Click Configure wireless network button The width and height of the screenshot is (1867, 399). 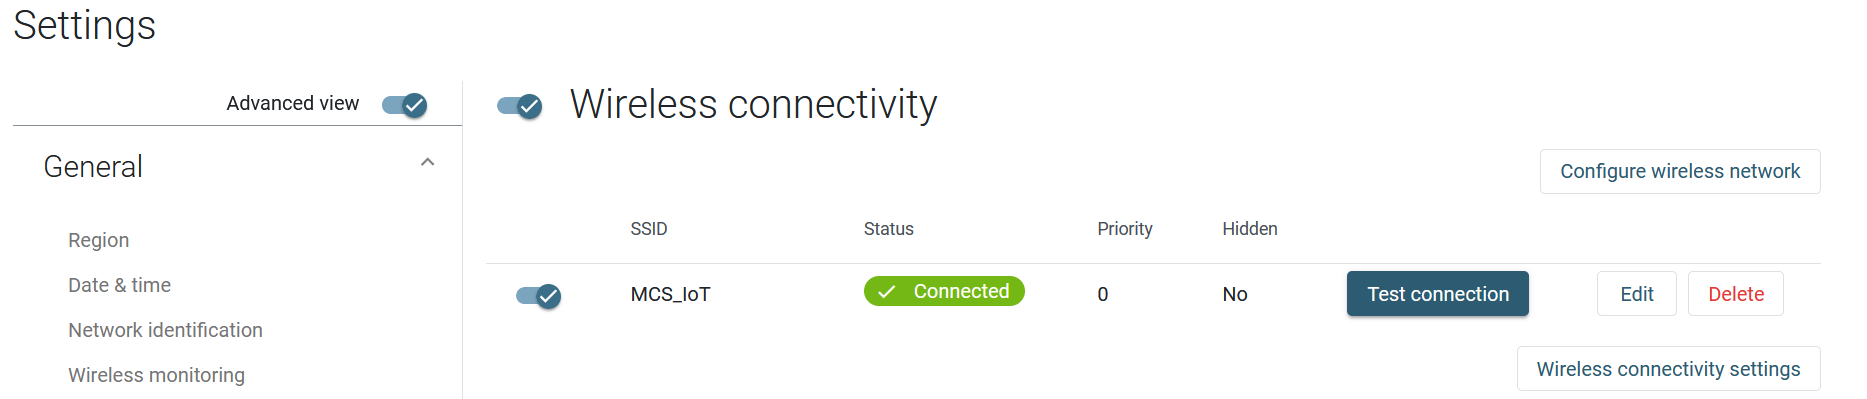pyautogui.click(x=1680, y=171)
